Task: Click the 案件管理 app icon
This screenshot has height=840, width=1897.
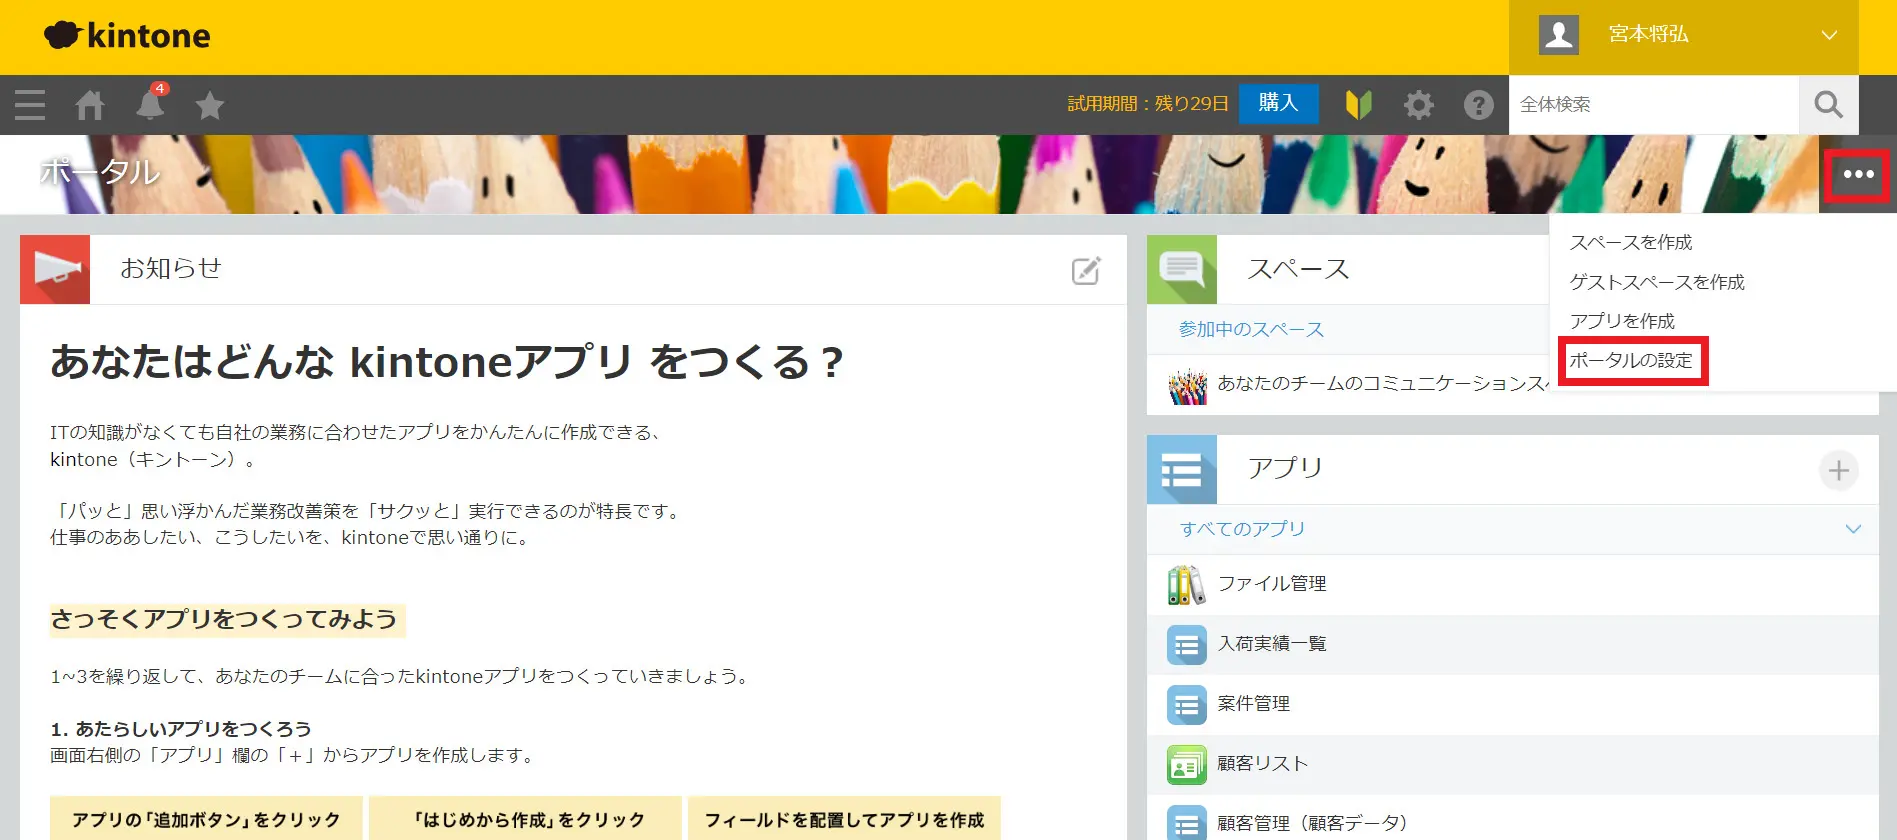Action: click(1187, 705)
